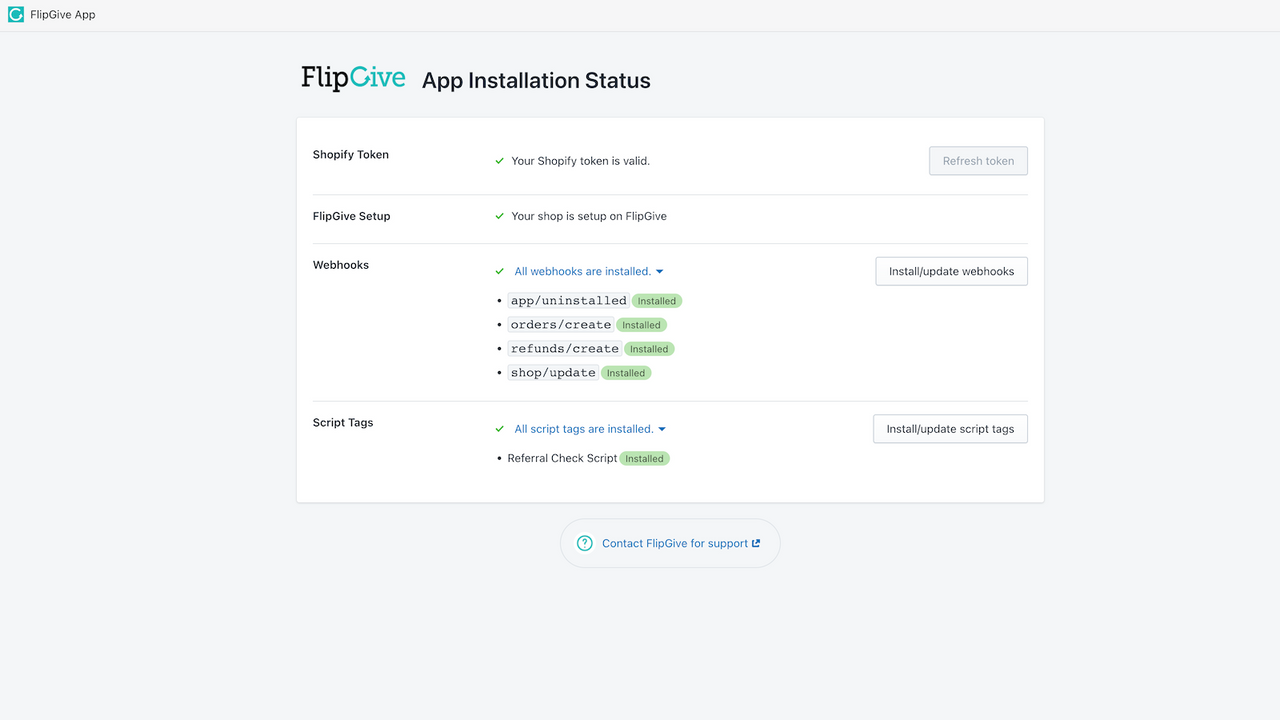Click Installed badge next to shop/update
Image resolution: width=1280 pixels, height=720 pixels.
click(626, 373)
